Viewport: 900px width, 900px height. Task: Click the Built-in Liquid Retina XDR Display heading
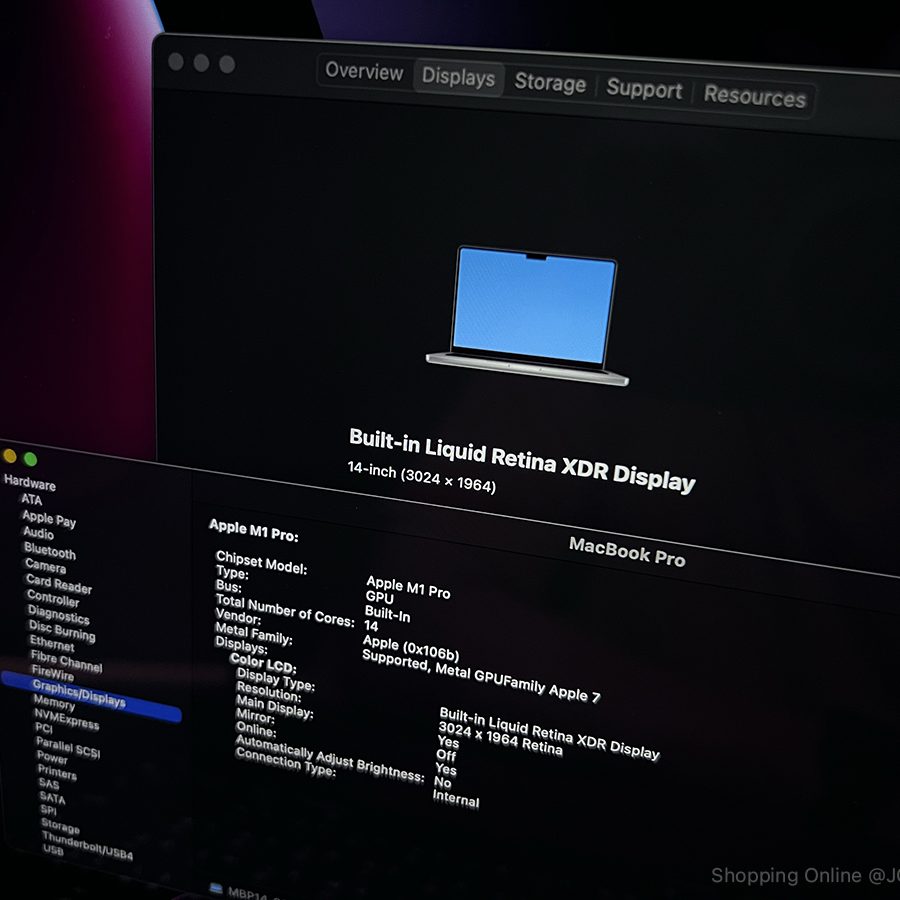(x=522, y=460)
